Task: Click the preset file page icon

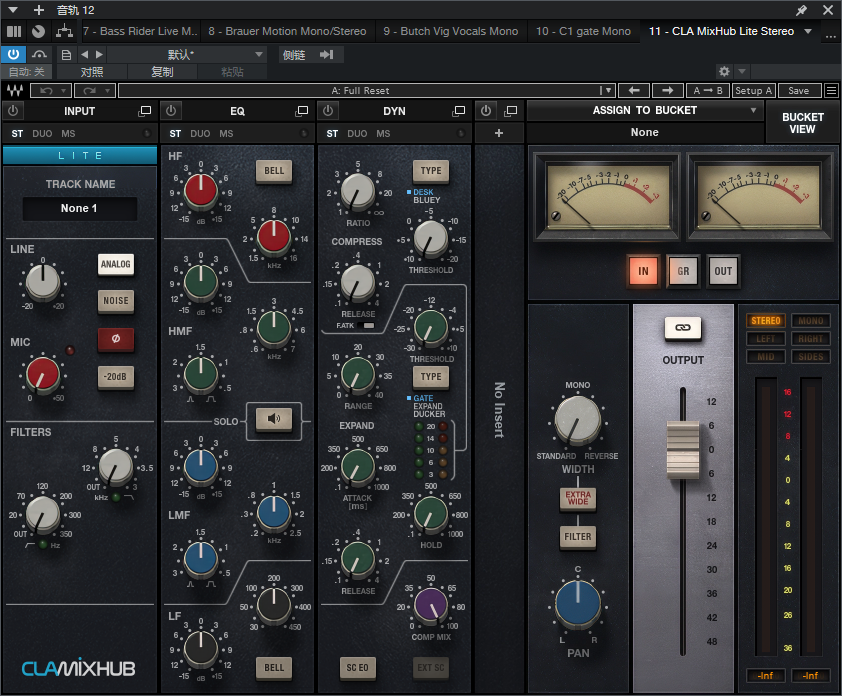Action: tap(66, 54)
